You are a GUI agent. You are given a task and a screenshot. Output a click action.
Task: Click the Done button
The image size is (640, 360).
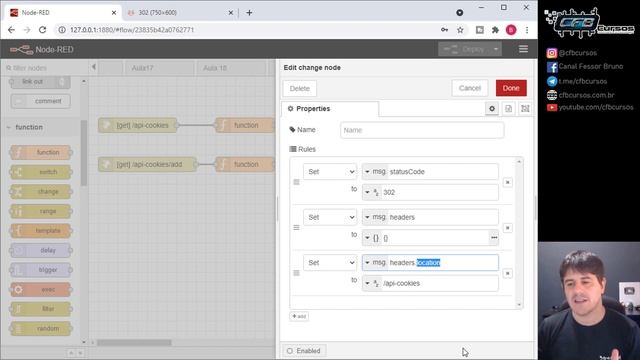tap(511, 88)
